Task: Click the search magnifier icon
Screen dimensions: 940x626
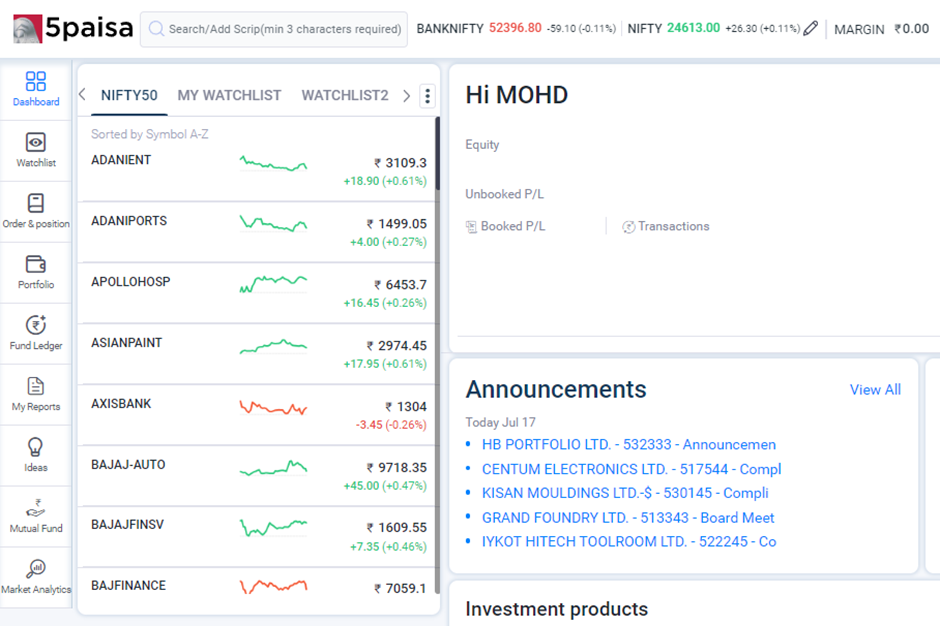Action: click(x=156, y=29)
